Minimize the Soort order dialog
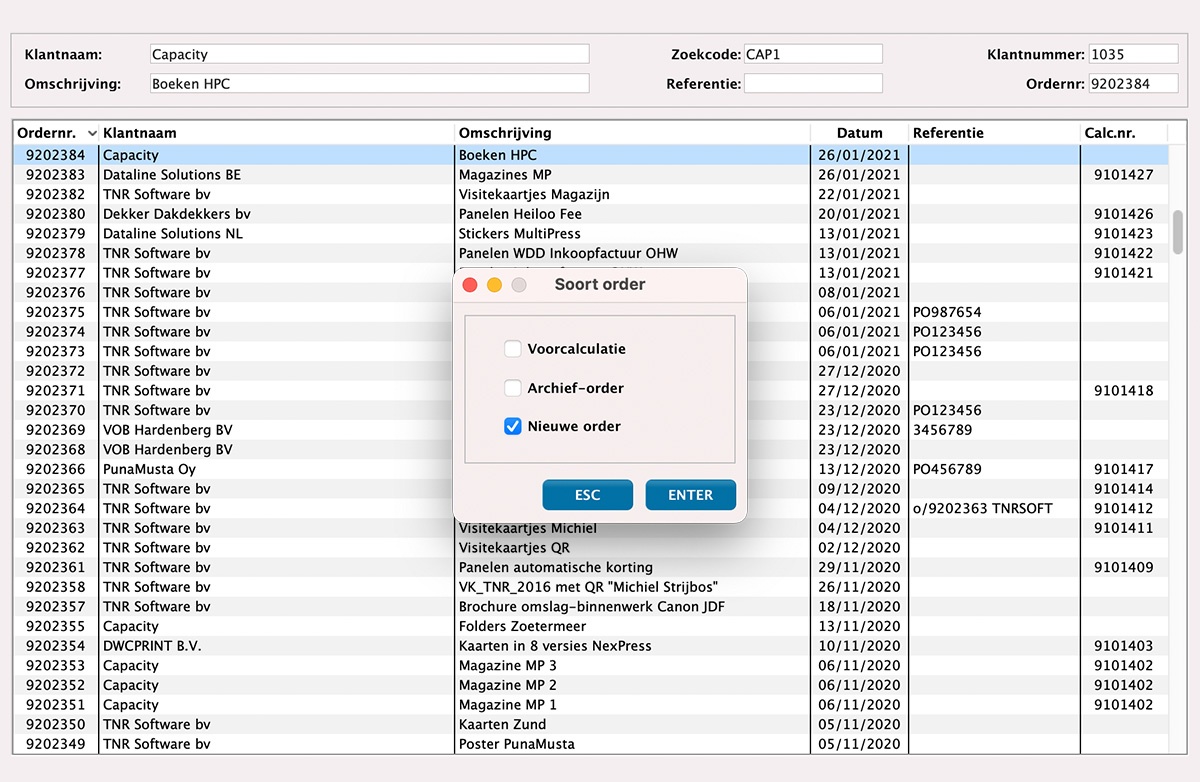1200x782 pixels. point(494,285)
